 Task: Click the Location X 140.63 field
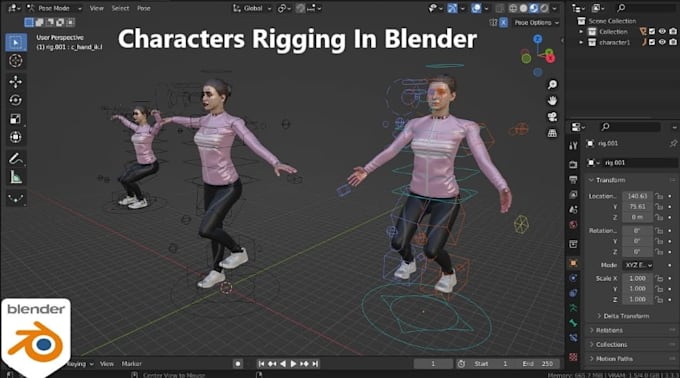(x=638, y=196)
